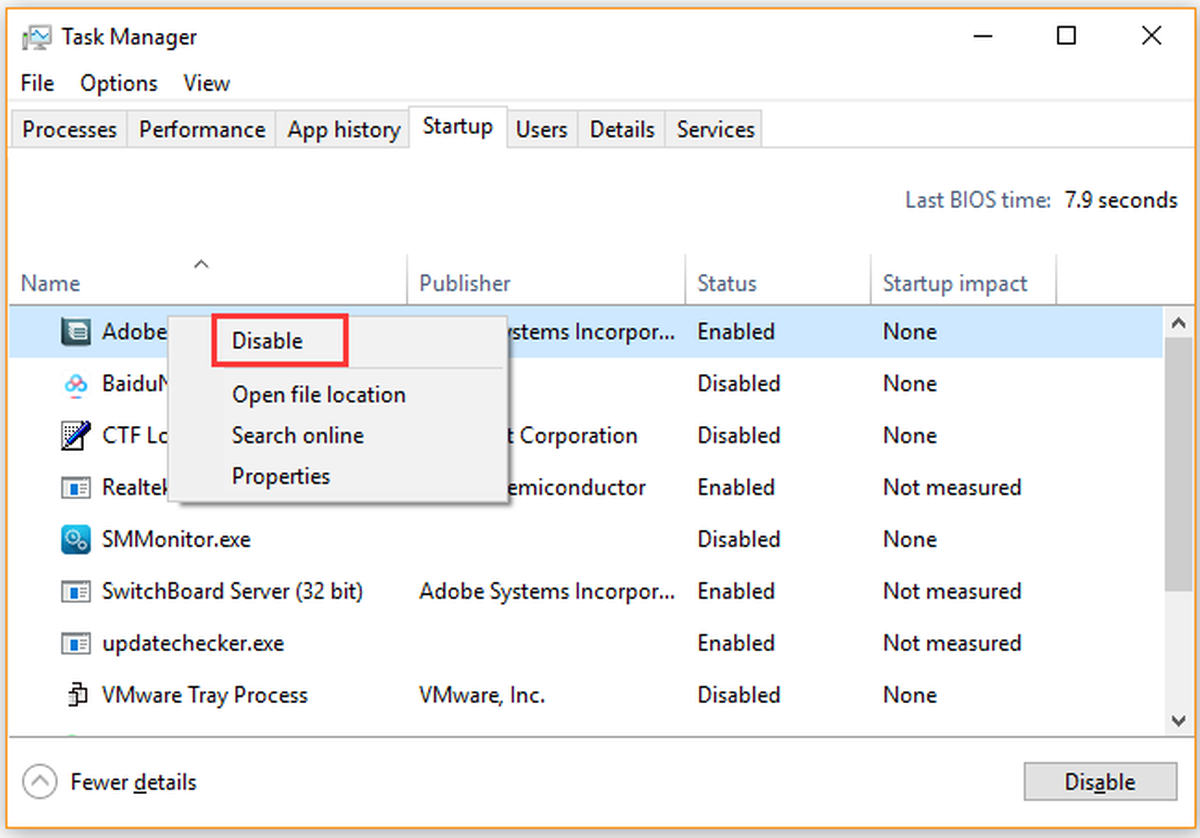This screenshot has height=838, width=1200.
Task: Select the SwitchBoard Server (32 bit) row
Action: 587,592
